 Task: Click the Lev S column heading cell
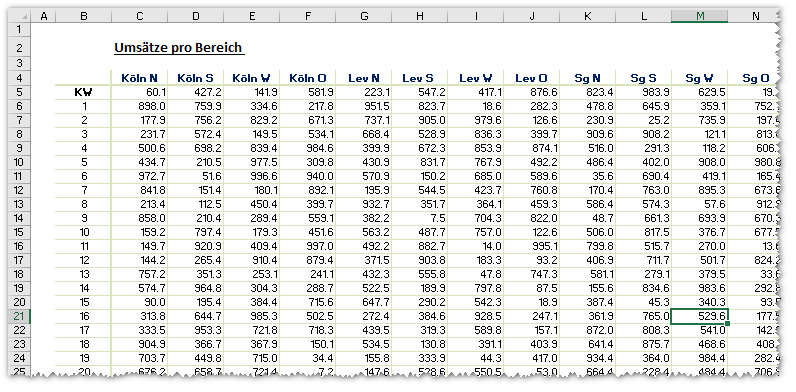pyautogui.click(x=419, y=78)
